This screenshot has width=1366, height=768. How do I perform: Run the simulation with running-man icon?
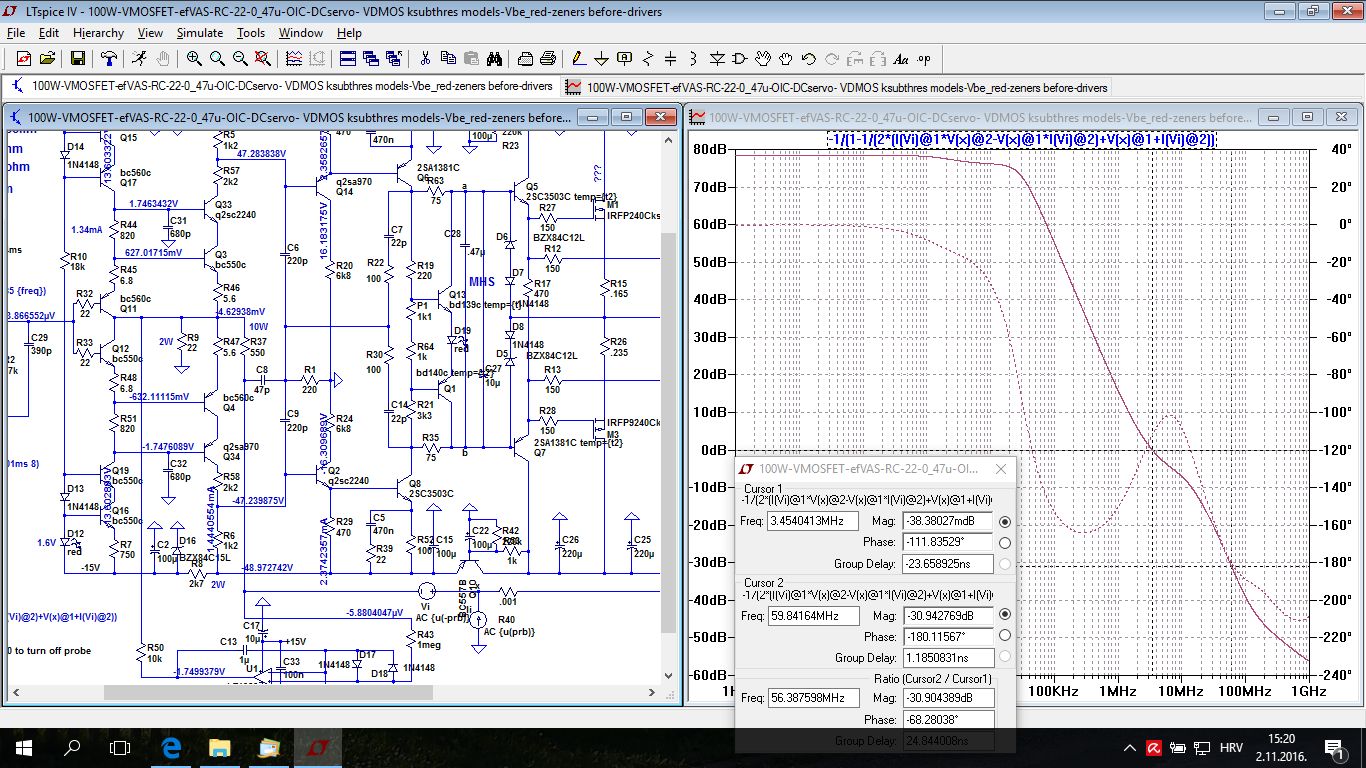pyautogui.click(x=139, y=58)
